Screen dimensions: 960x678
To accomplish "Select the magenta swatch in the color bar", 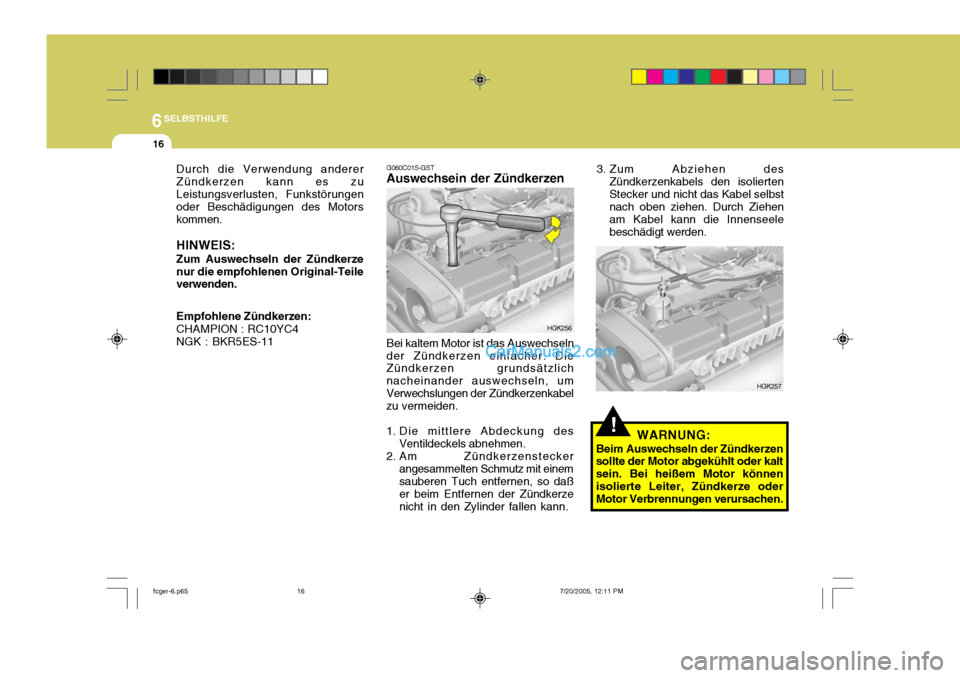I will [654, 77].
